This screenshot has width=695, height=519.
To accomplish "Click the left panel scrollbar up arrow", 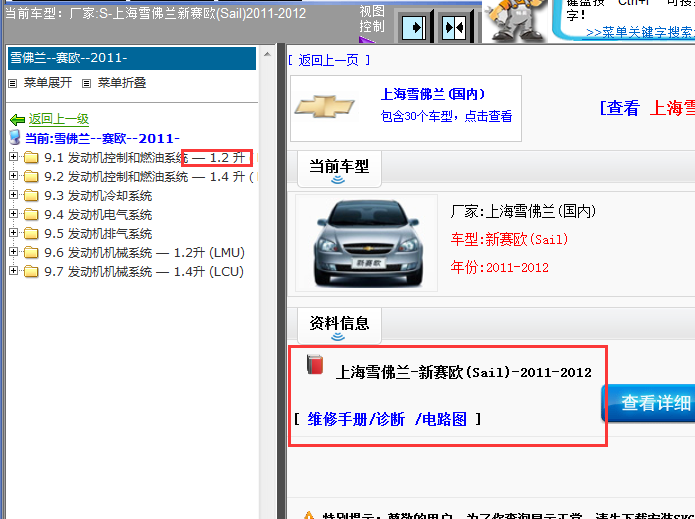I will [x=267, y=55].
